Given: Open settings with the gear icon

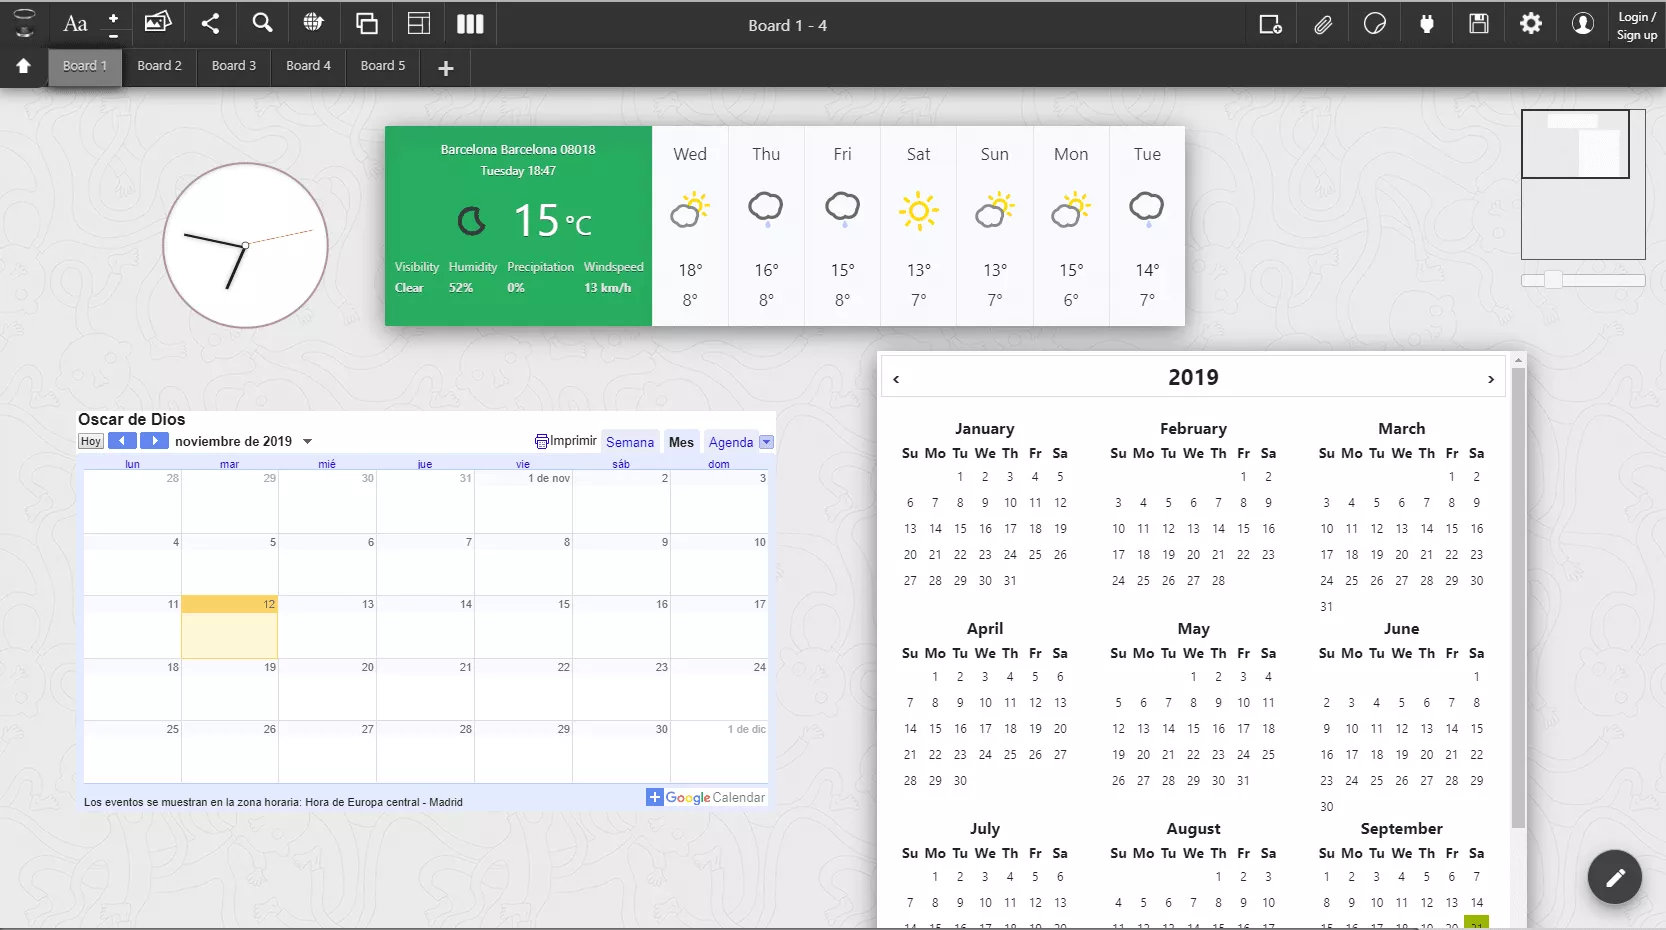Looking at the screenshot, I should click(x=1531, y=24).
